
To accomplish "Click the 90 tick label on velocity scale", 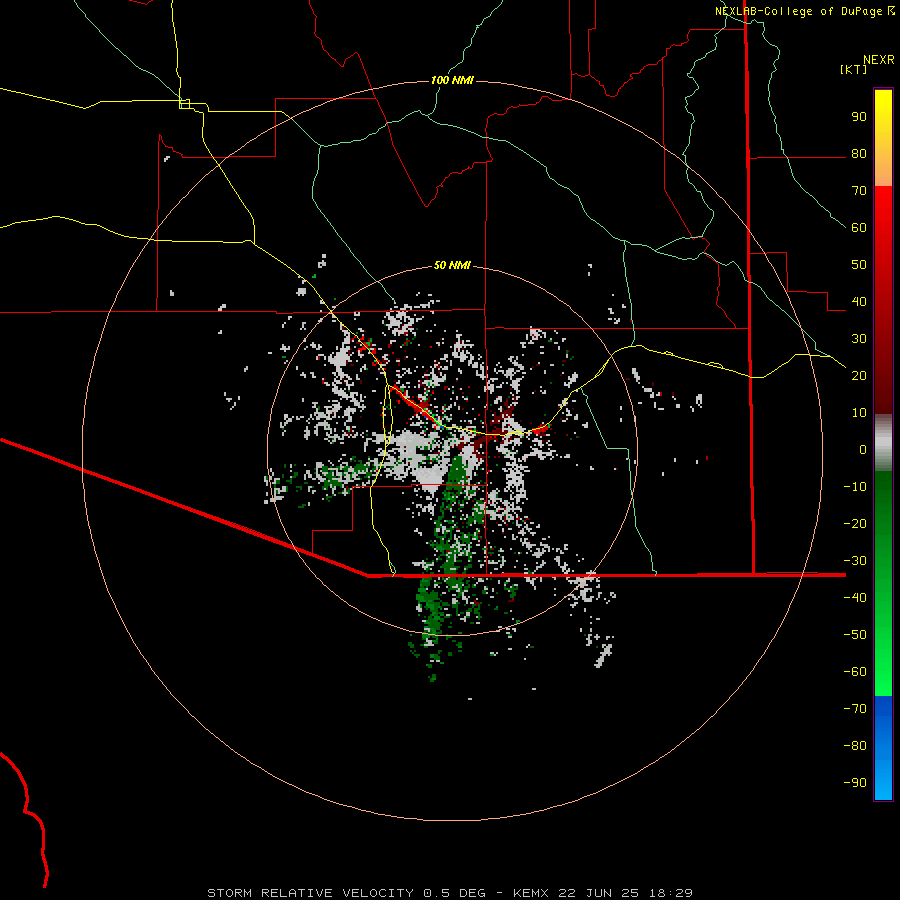I will click(x=859, y=117).
